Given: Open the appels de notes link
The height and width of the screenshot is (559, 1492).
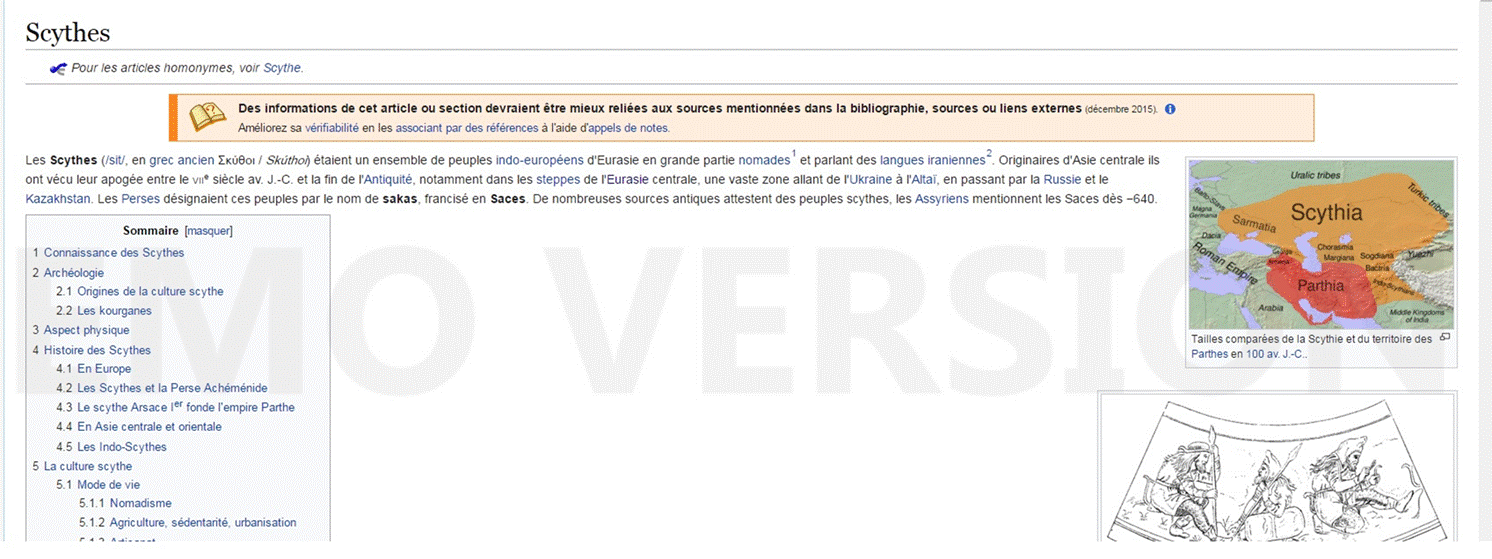Looking at the screenshot, I should coord(627,128).
